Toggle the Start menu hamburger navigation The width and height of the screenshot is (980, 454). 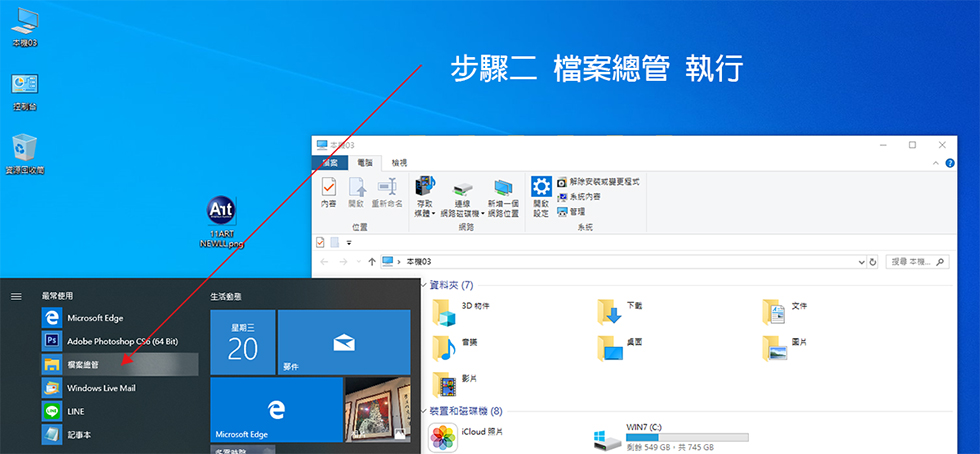click(16, 296)
